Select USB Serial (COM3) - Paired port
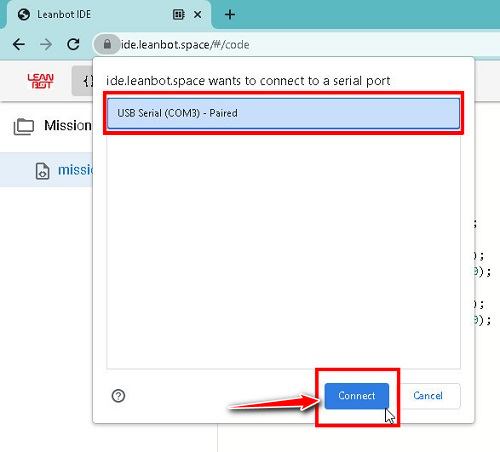The width and height of the screenshot is (500, 452). coord(283,113)
